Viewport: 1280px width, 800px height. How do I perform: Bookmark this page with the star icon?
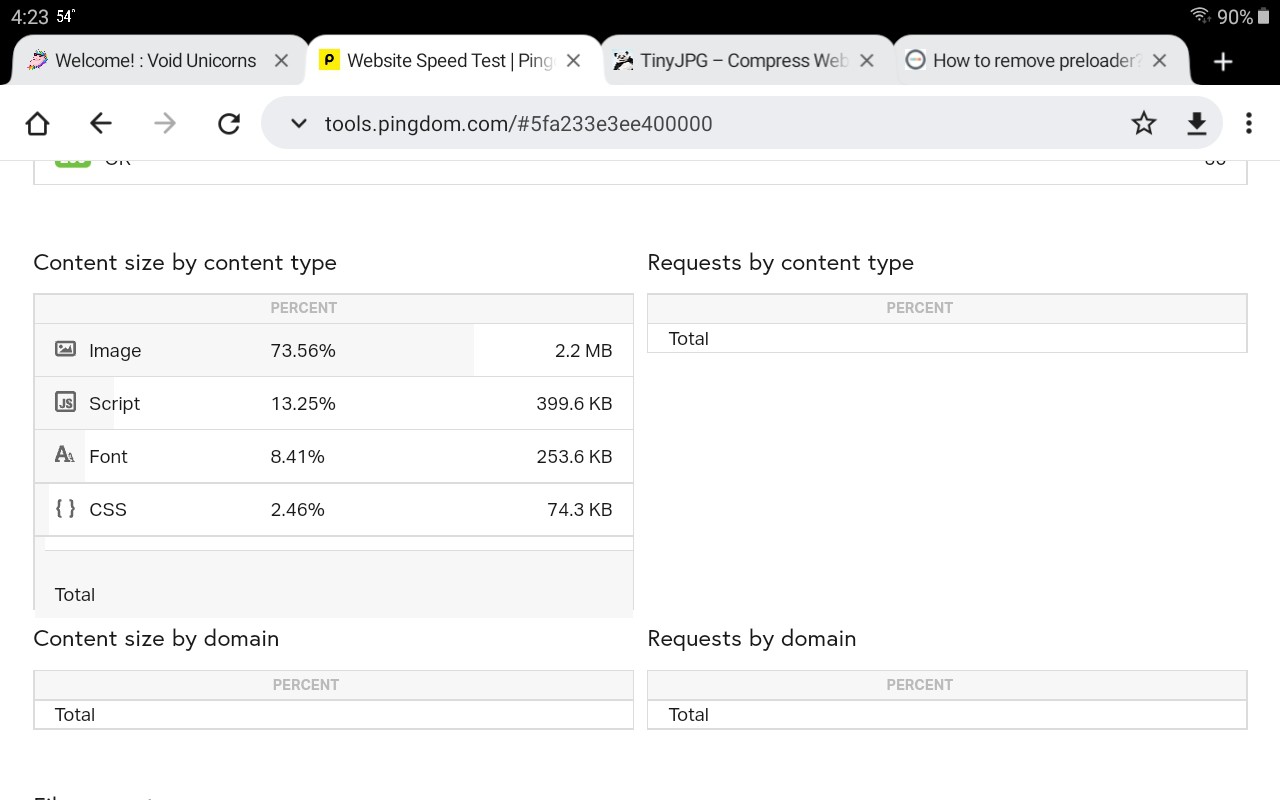coord(1143,123)
